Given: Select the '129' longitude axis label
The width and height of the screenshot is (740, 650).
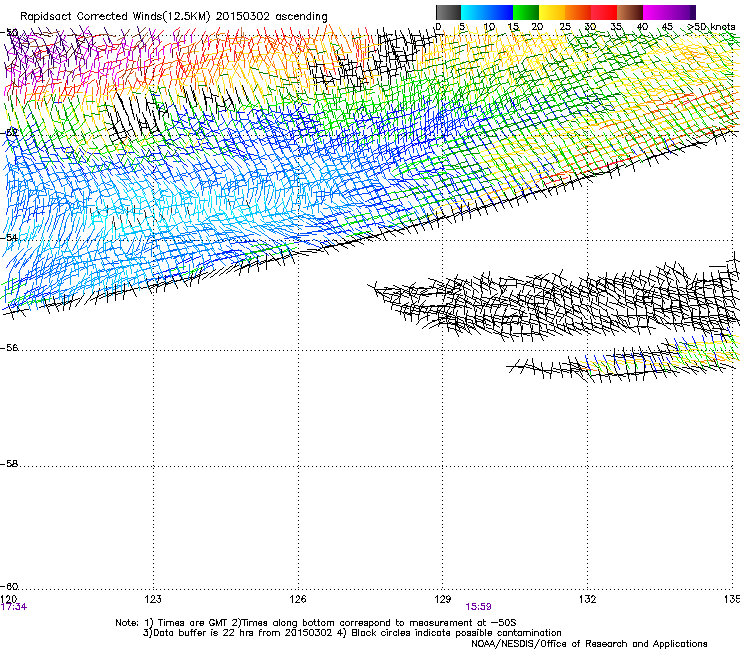Looking at the screenshot, I should point(443,599).
